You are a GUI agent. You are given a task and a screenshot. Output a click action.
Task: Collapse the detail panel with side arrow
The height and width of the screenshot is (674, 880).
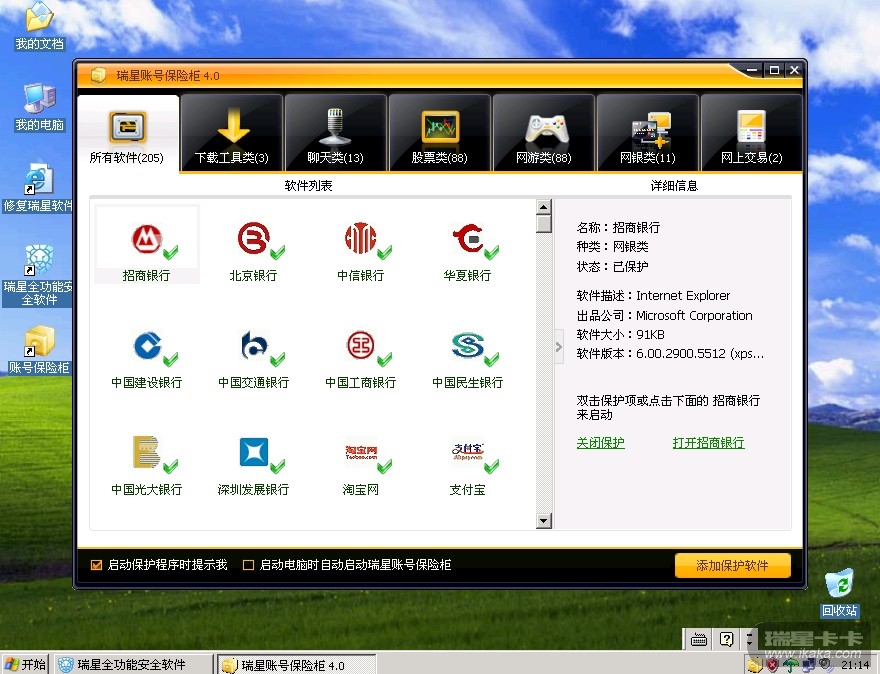[x=558, y=347]
